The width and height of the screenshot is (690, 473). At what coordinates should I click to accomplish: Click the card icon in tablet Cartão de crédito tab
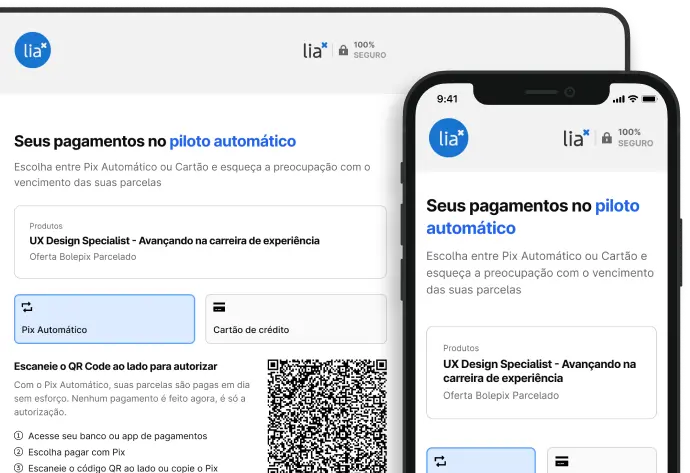[219, 307]
